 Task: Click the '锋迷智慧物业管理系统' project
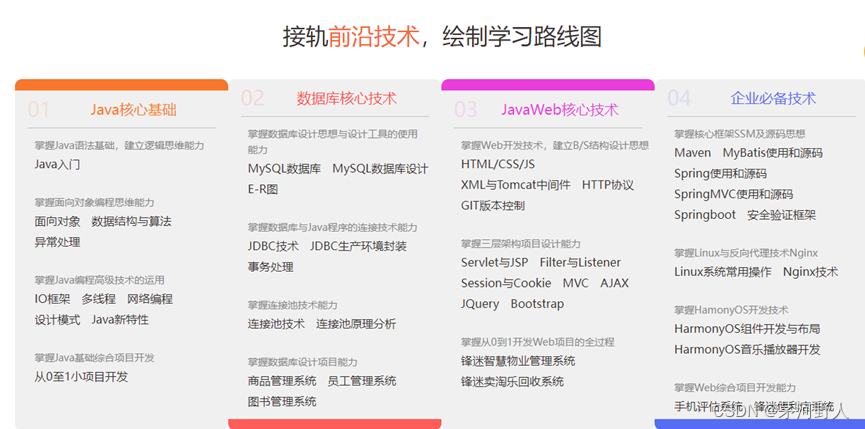click(x=518, y=361)
